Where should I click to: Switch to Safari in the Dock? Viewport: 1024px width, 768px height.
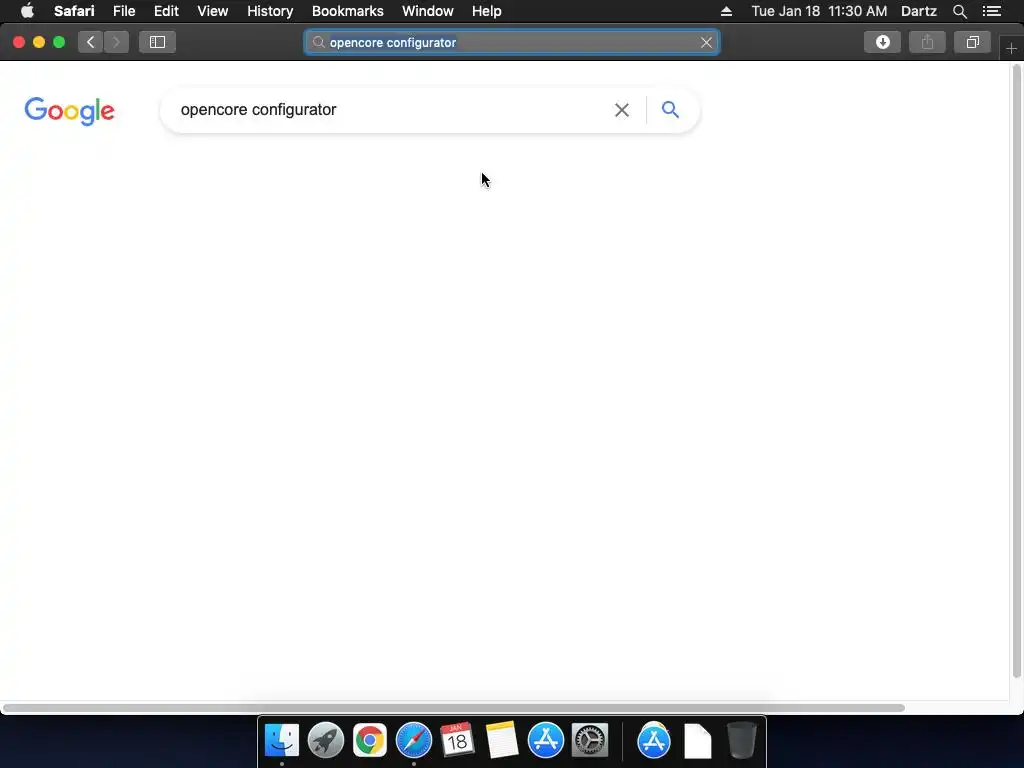413,741
